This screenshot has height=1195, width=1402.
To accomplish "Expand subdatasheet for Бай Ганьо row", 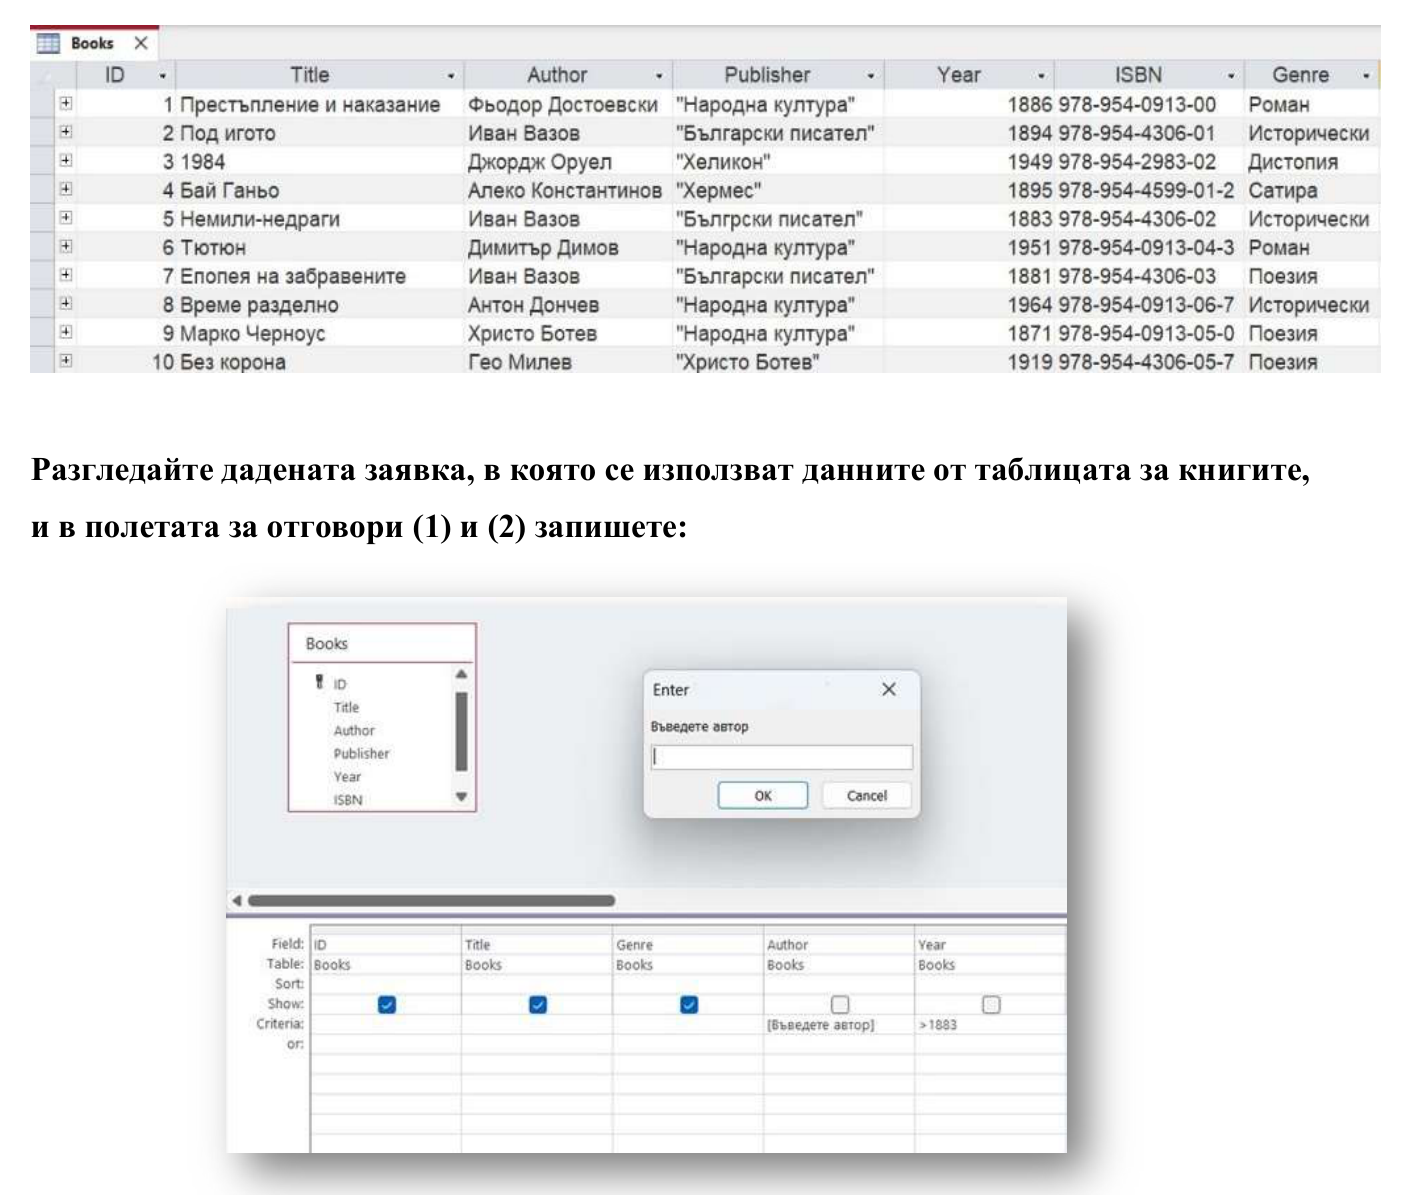I will point(65,189).
